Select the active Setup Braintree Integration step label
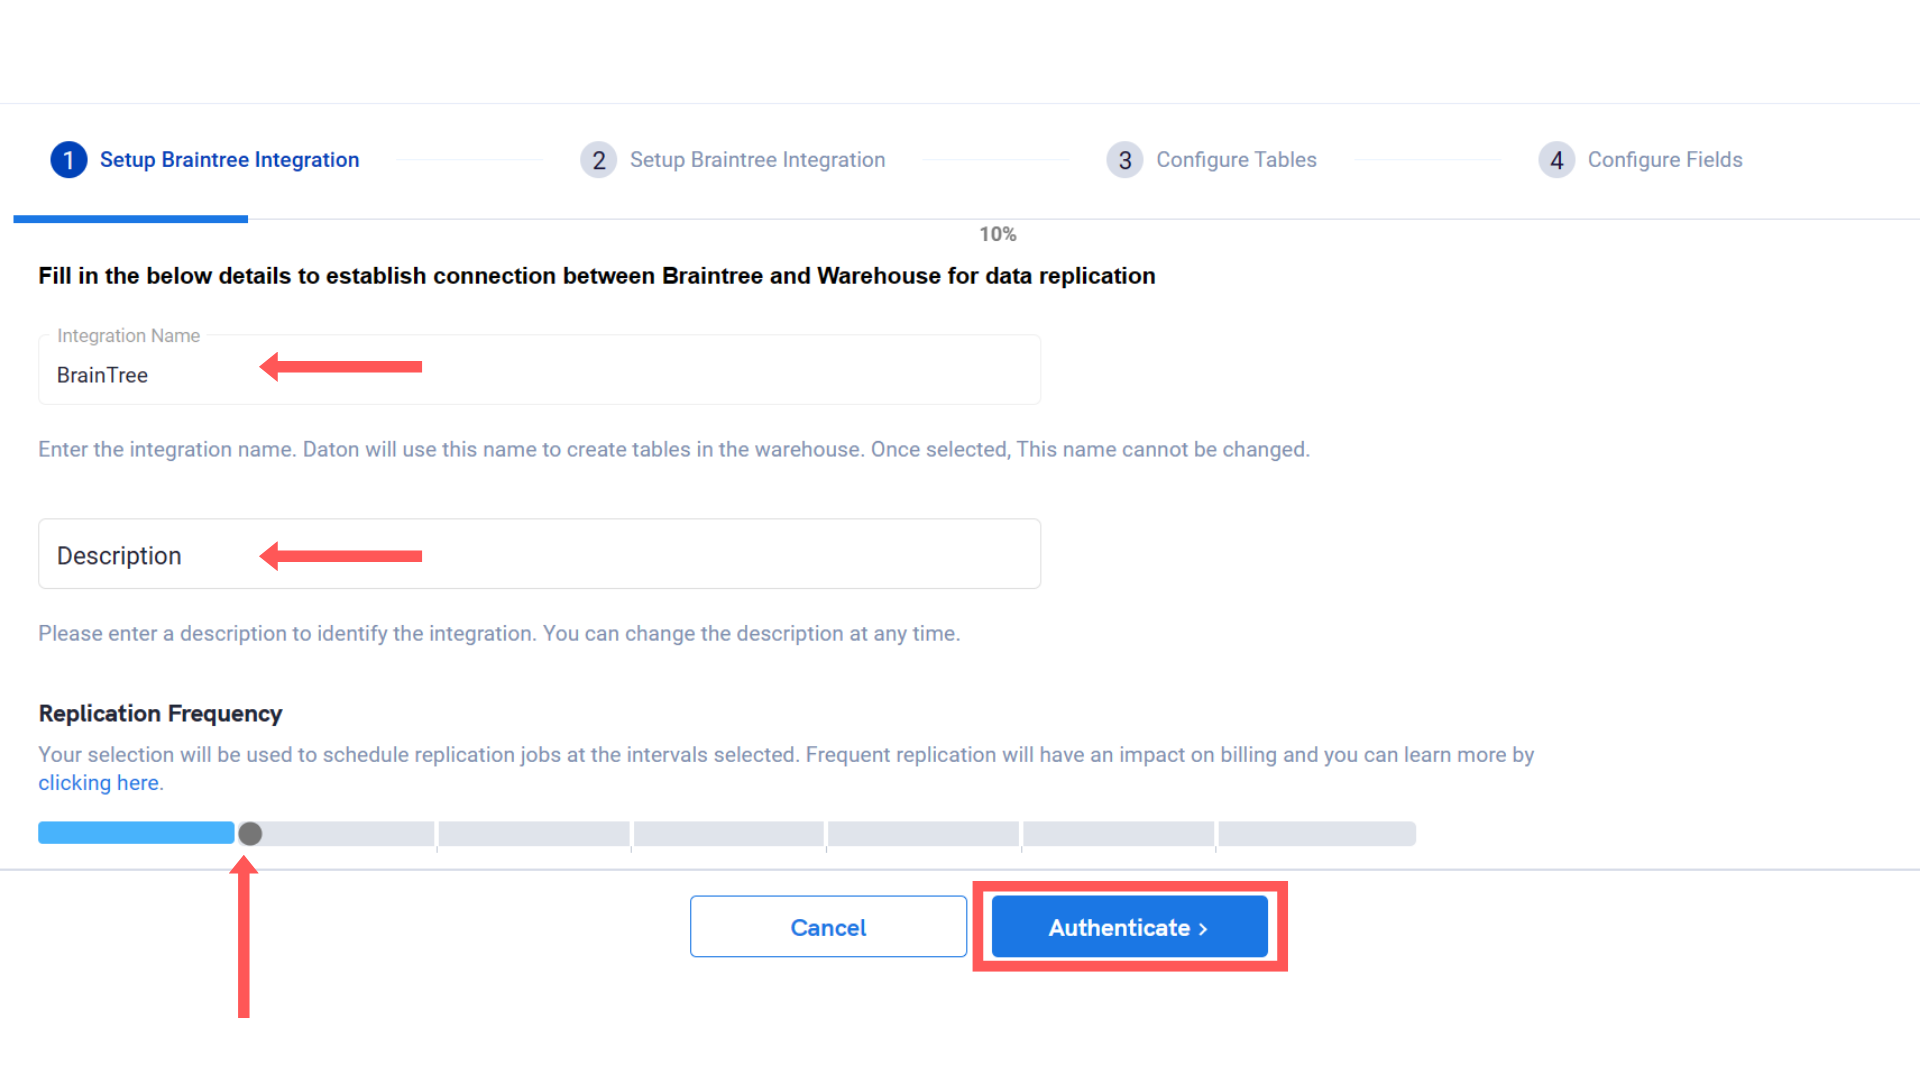Screen dimensions: 1920x1080 229,160
